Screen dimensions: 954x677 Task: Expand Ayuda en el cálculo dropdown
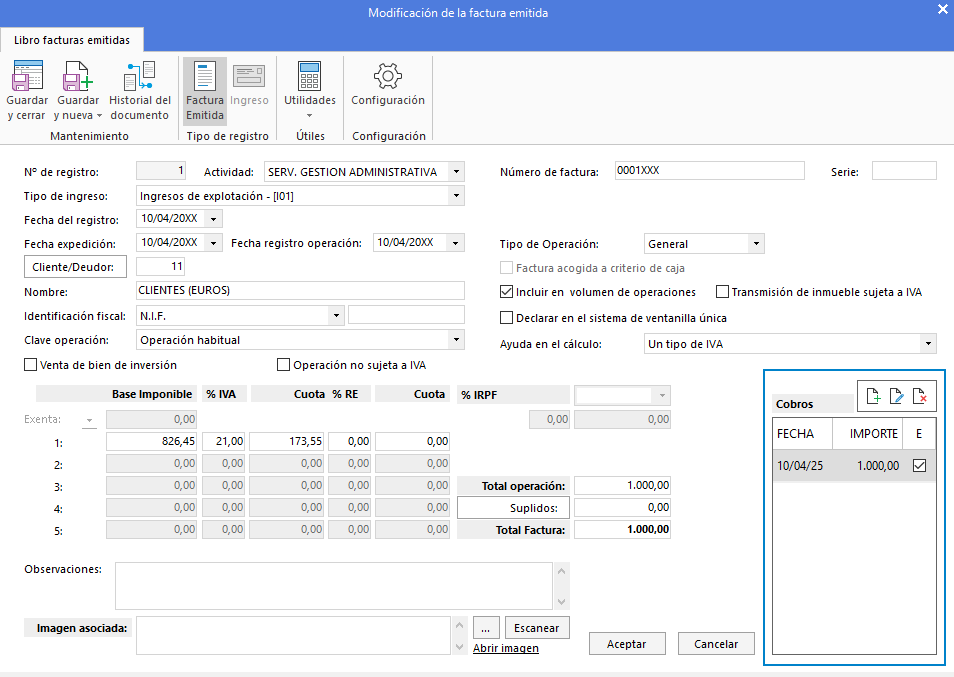pos(928,344)
